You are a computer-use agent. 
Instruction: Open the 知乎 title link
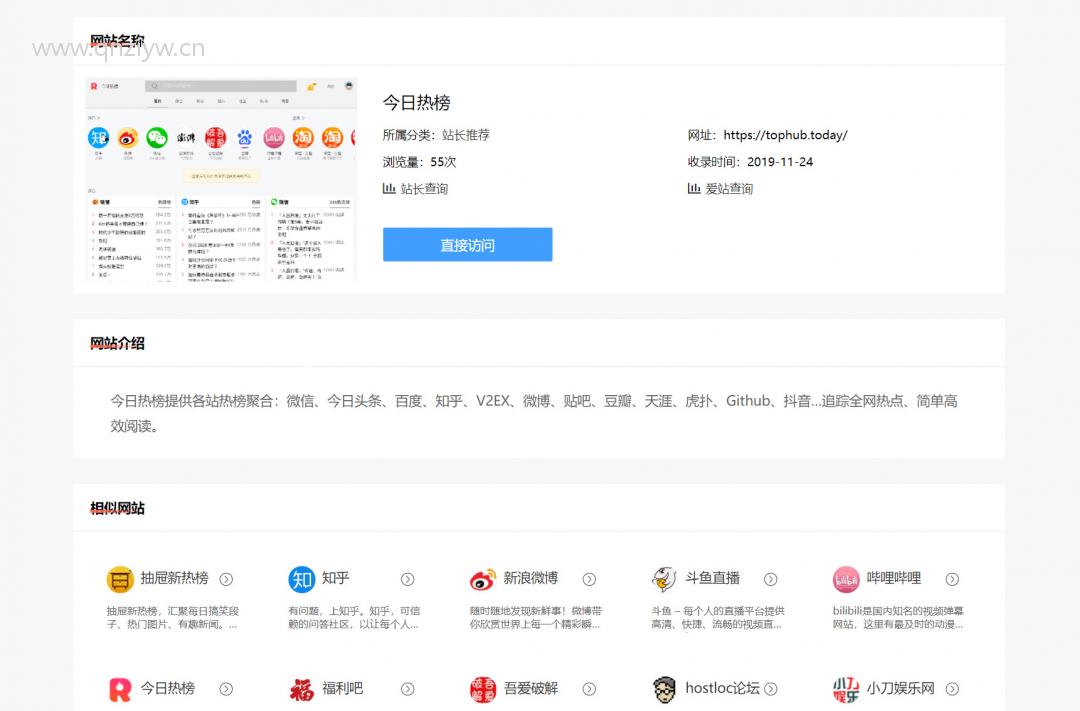335,578
